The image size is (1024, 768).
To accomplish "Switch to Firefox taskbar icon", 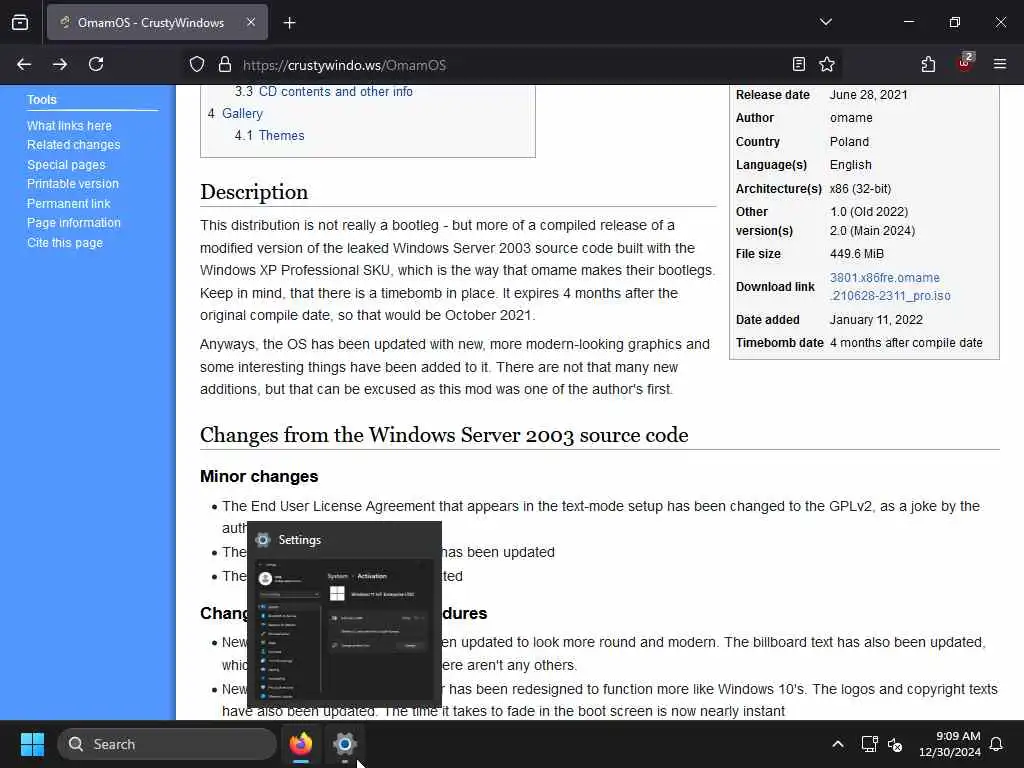I will tap(301, 744).
